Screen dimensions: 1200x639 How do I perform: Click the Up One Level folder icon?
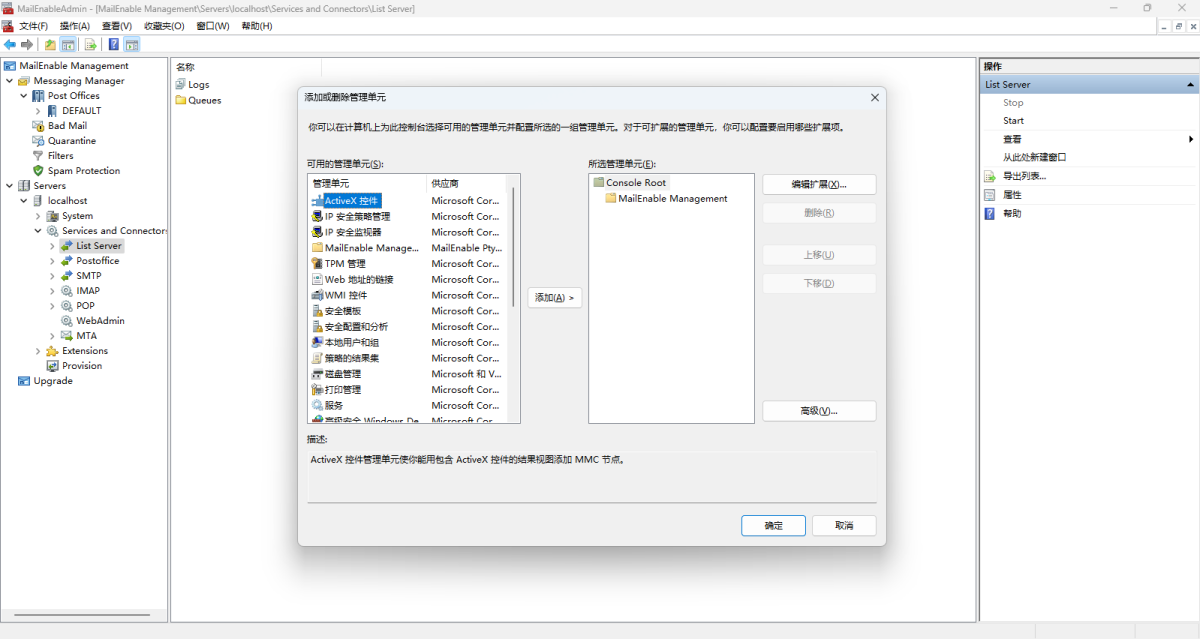point(50,45)
